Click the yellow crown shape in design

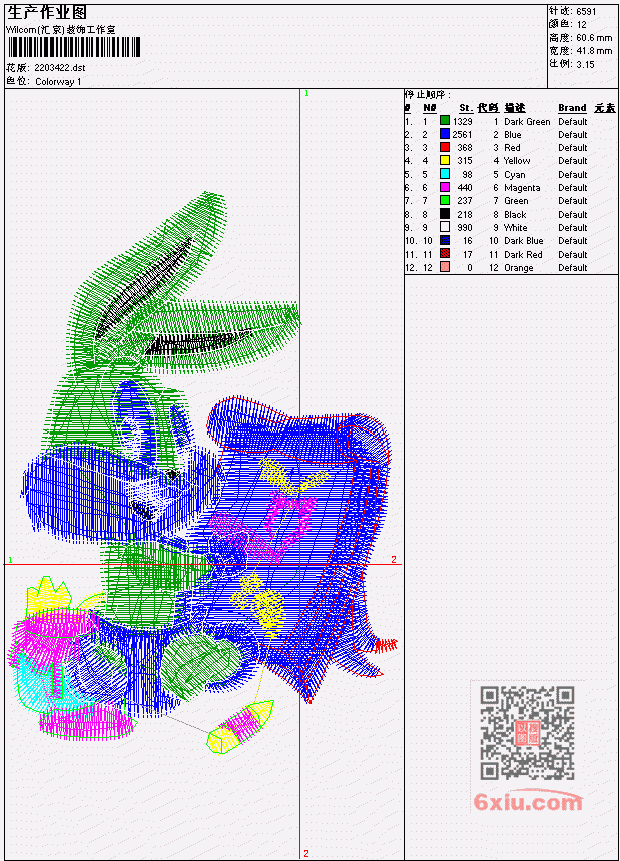click(48, 597)
